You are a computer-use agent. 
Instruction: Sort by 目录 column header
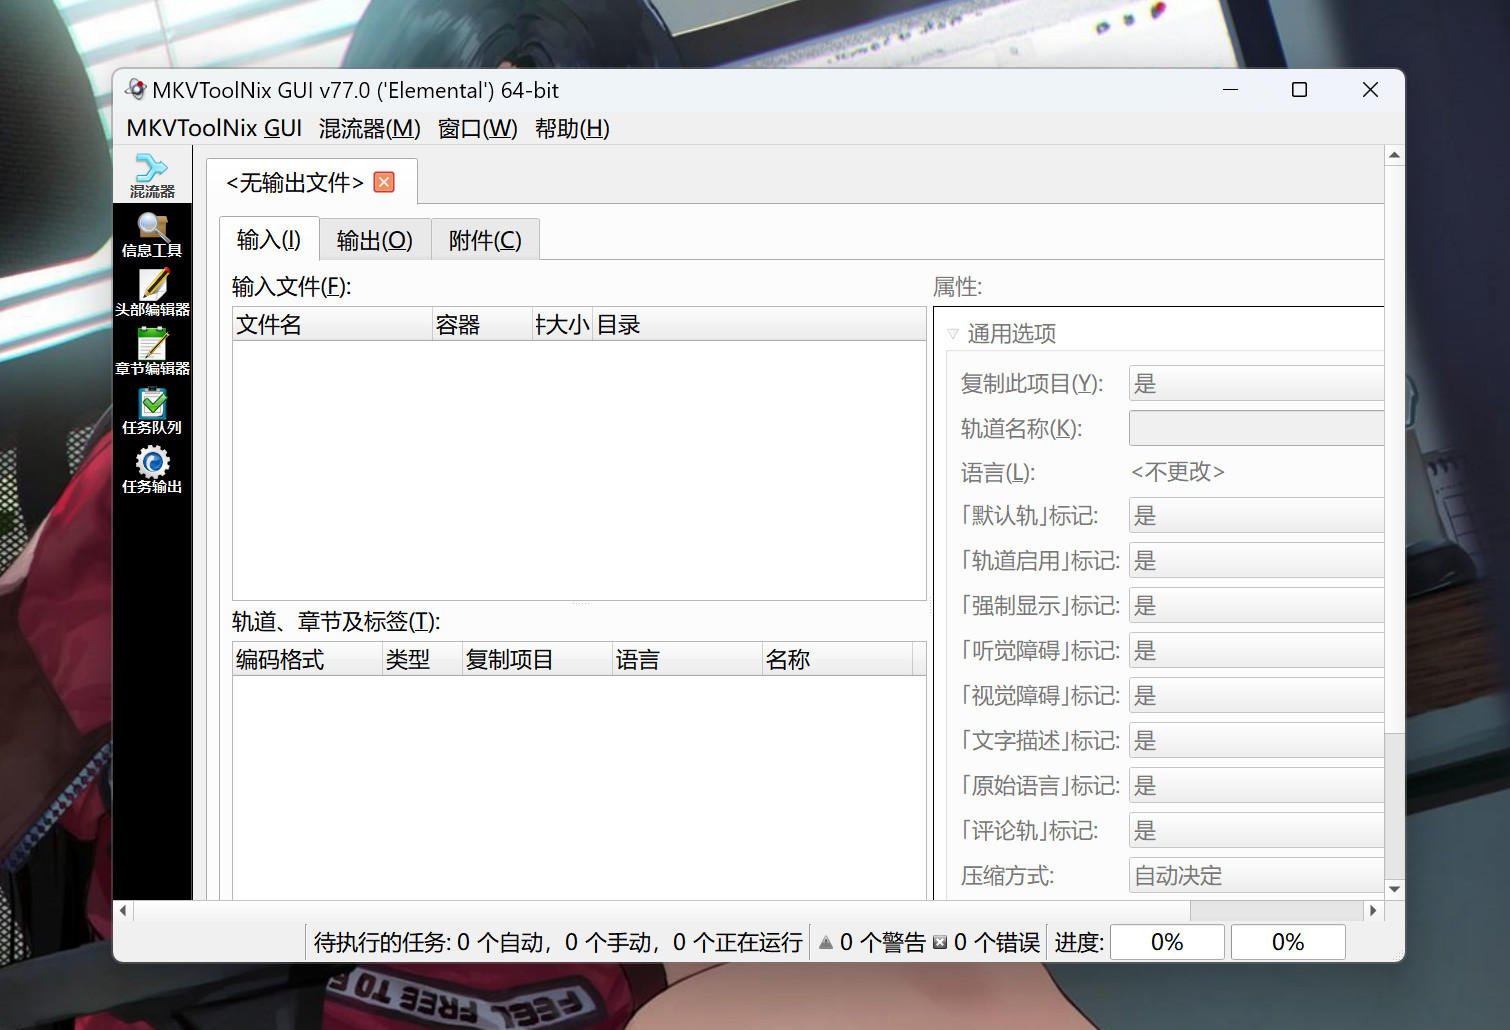coord(759,324)
